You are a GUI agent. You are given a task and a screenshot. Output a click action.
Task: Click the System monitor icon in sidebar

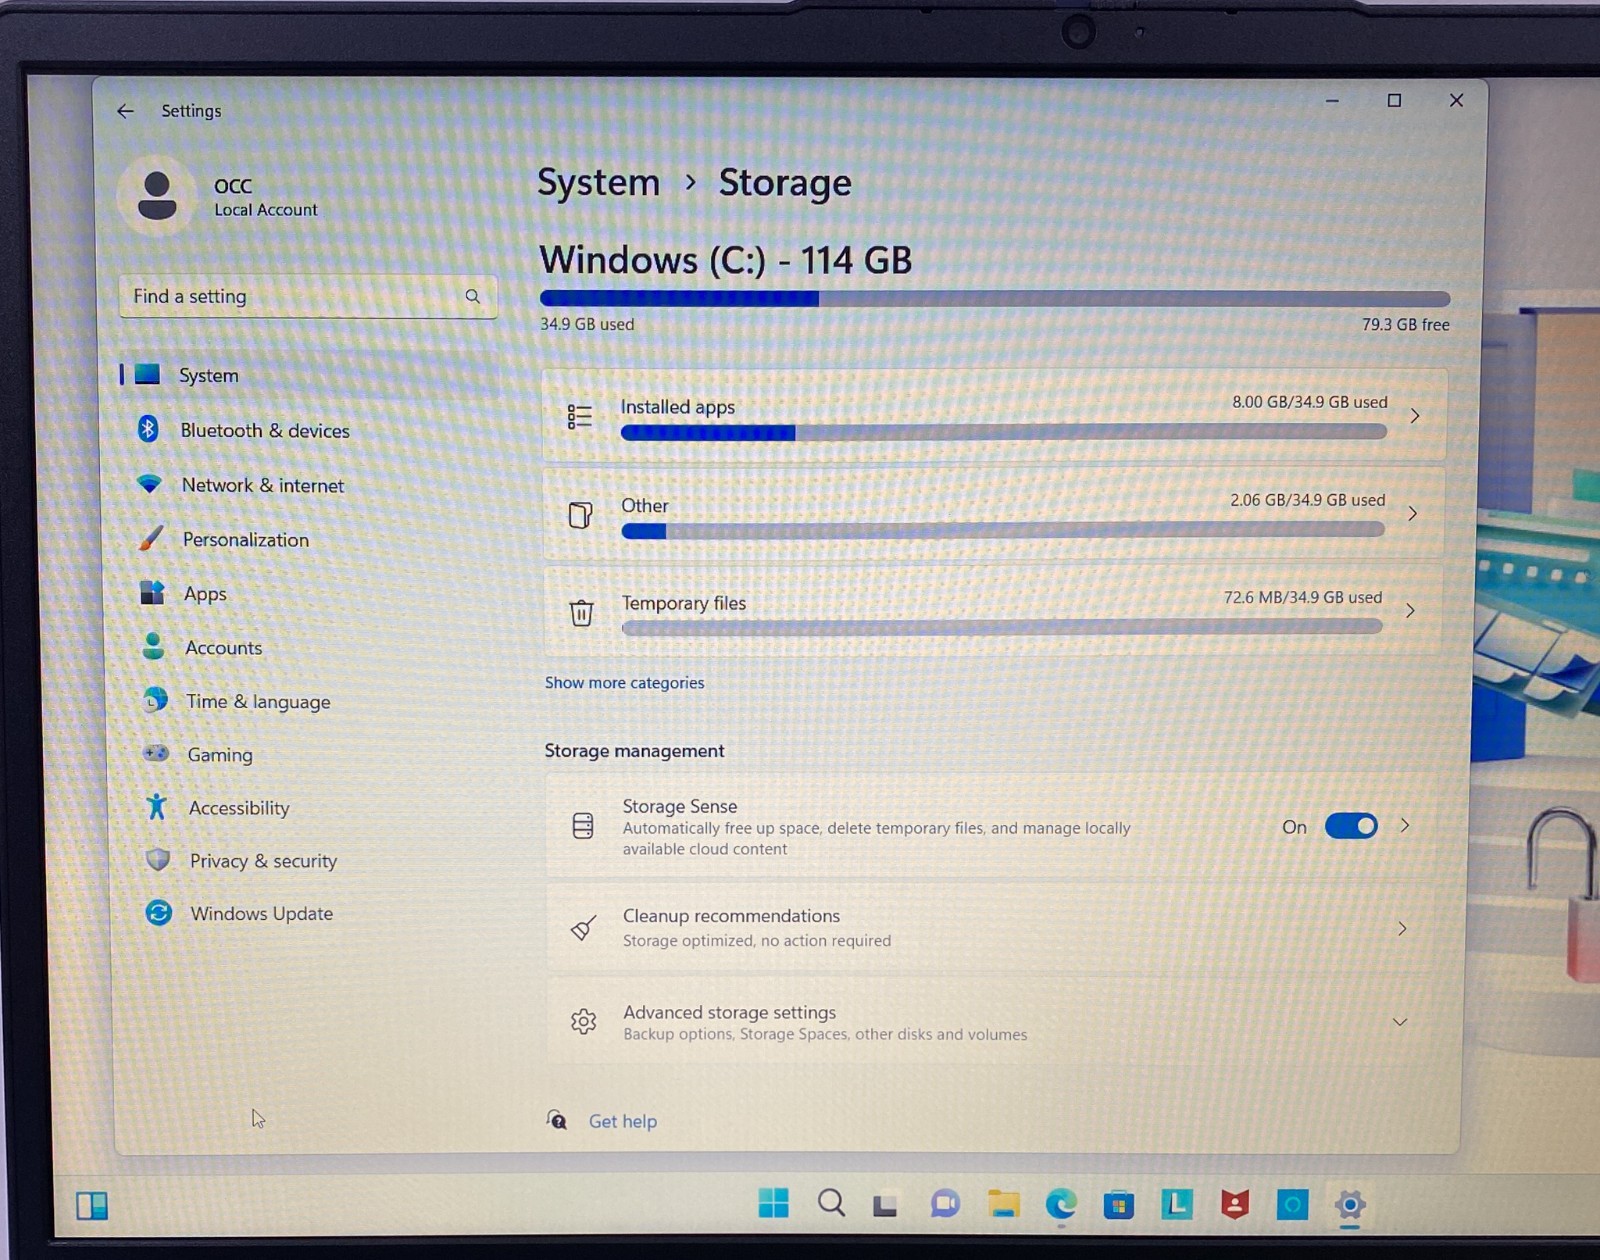click(x=148, y=374)
